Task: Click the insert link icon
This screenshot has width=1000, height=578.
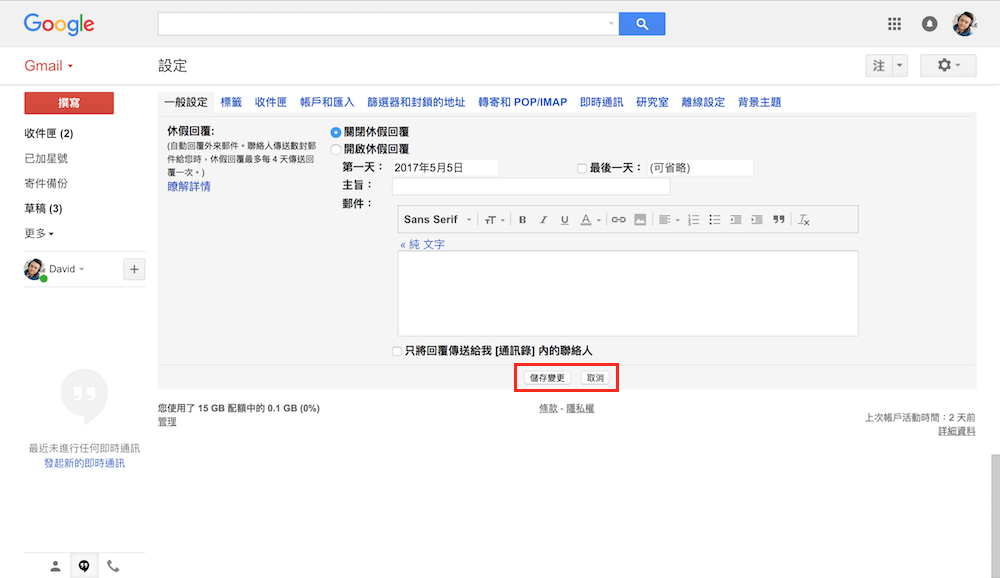Action: click(618, 220)
